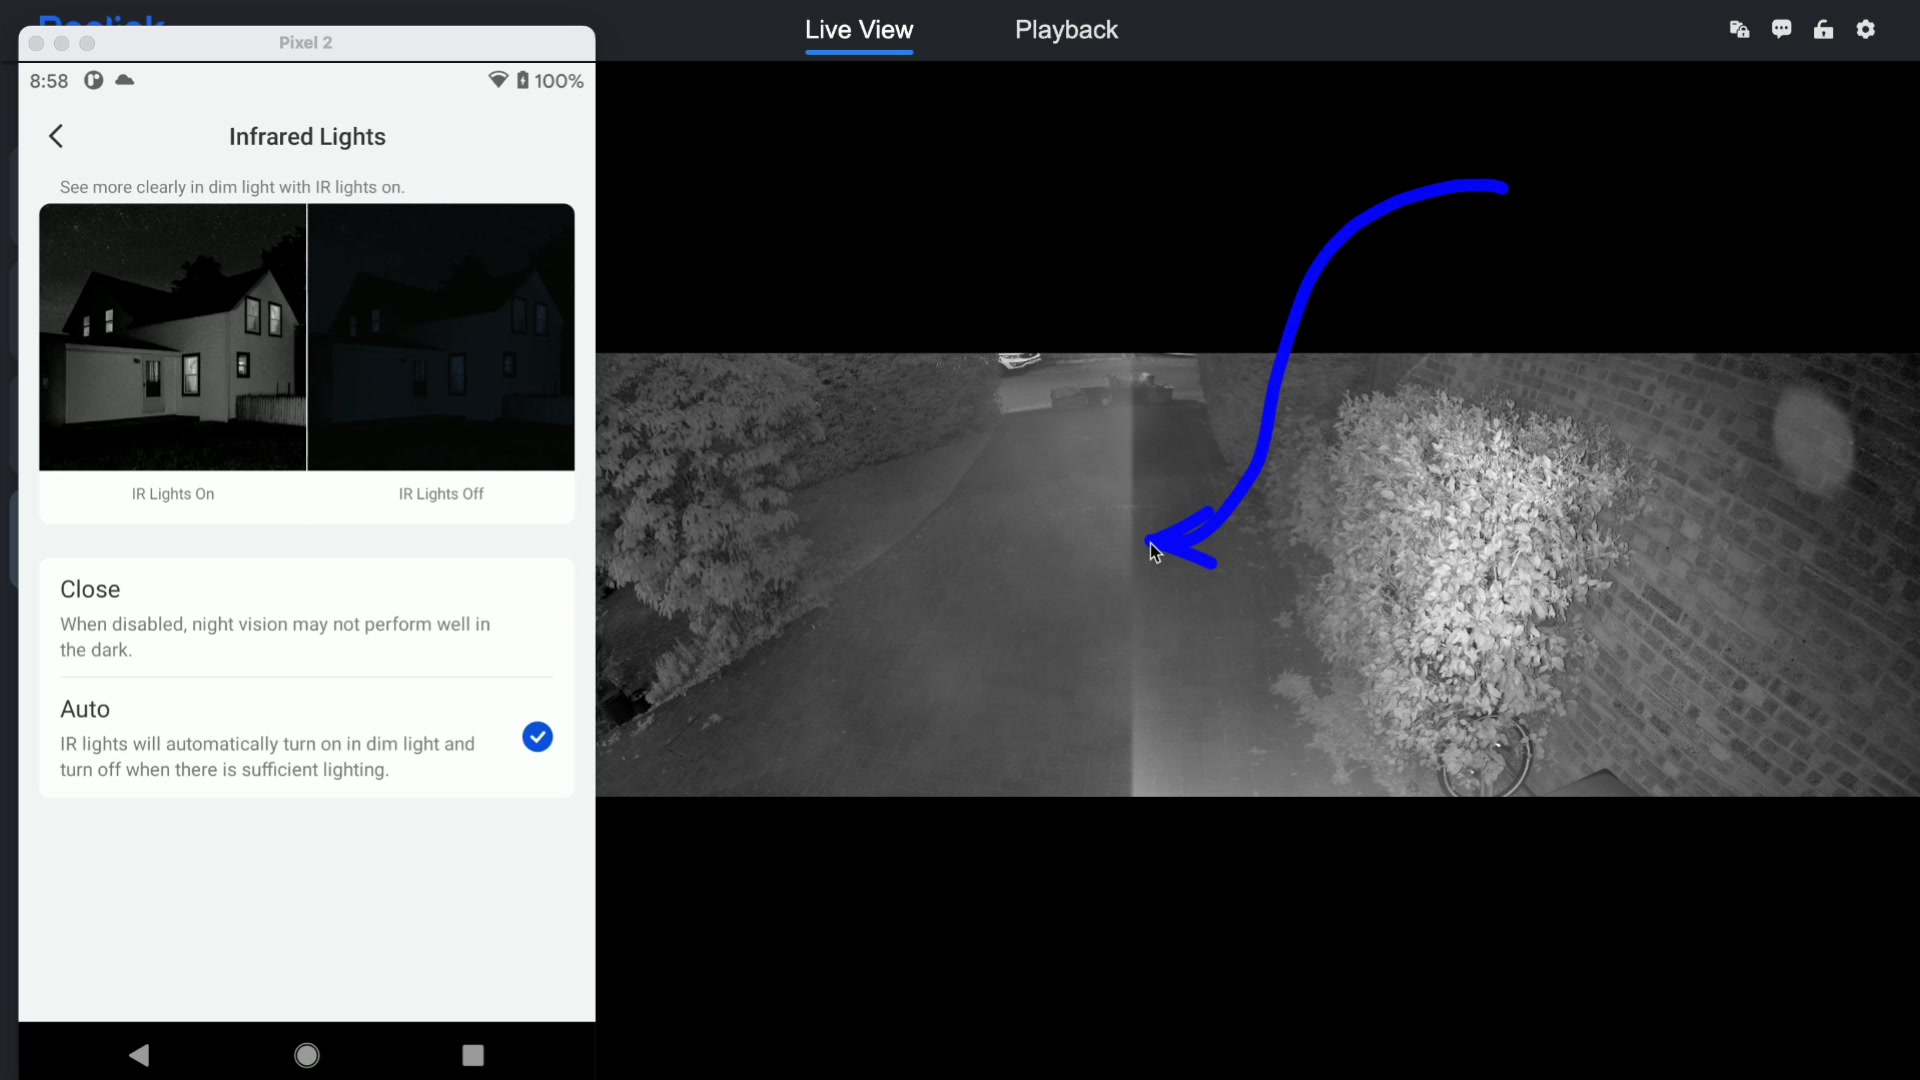Click the cloud icon in status bar
1920x1080 pixels.
pyautogui.click(x=125, y=80)
